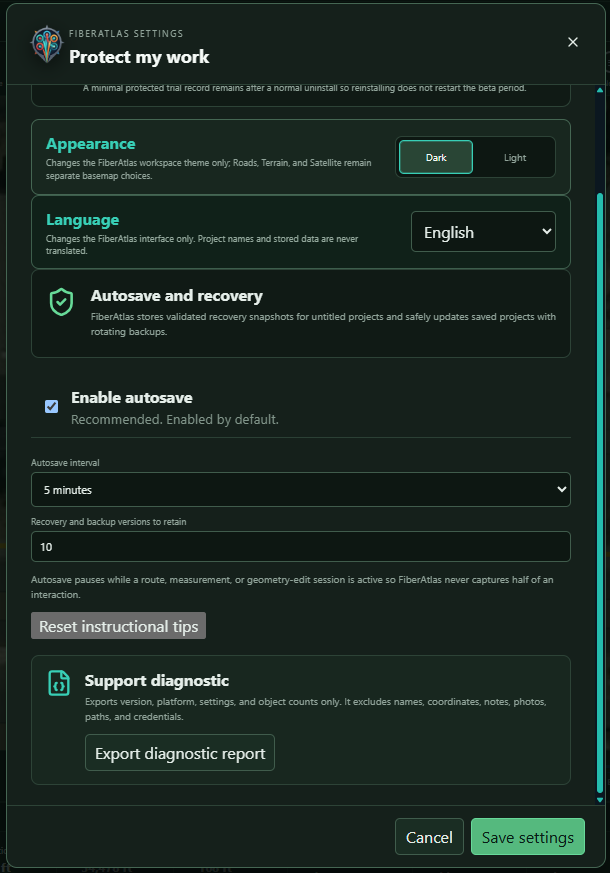This screenshot has height=873, width=610.
Task: Click the Autosave shield check icon
Action: [61, 302]
